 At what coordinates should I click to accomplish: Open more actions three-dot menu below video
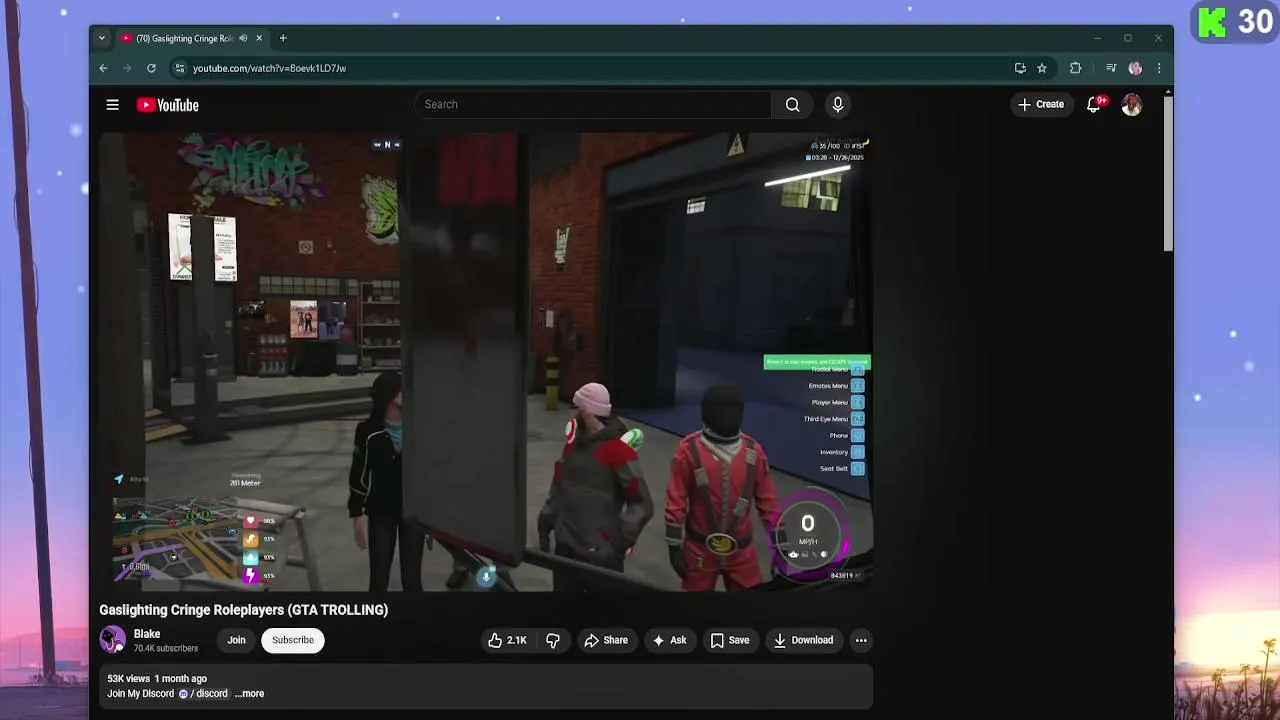(x=861, y=640)
